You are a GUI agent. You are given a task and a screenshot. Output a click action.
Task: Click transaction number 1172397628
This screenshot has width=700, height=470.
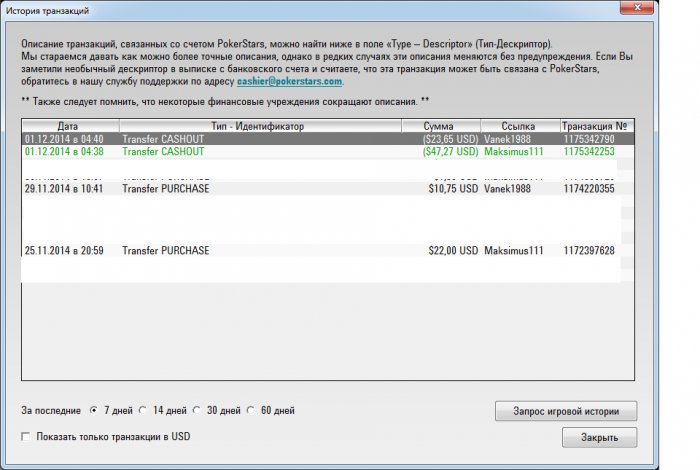pos(589,250)
